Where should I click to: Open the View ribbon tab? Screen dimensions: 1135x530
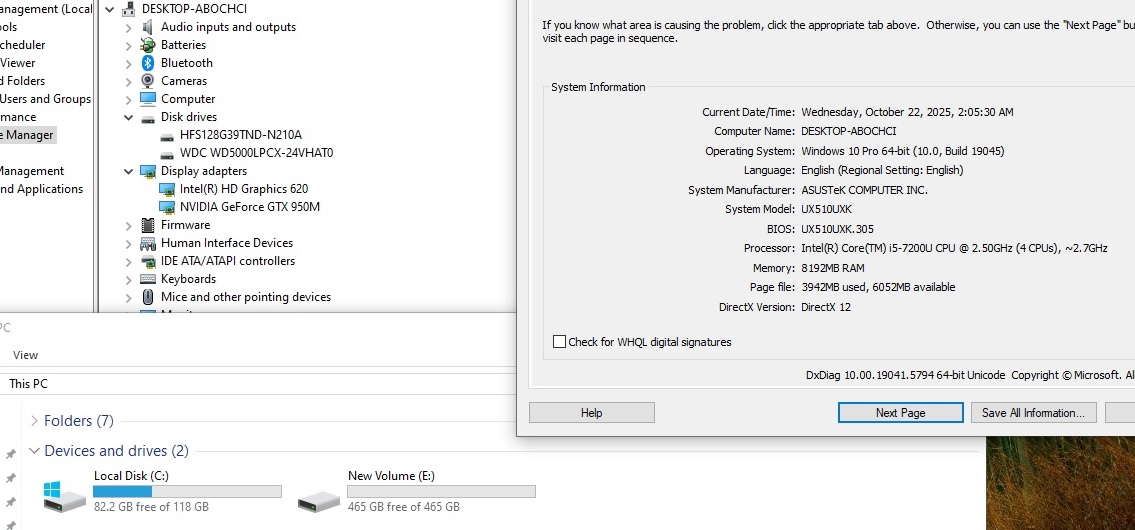tap(26, 355)
